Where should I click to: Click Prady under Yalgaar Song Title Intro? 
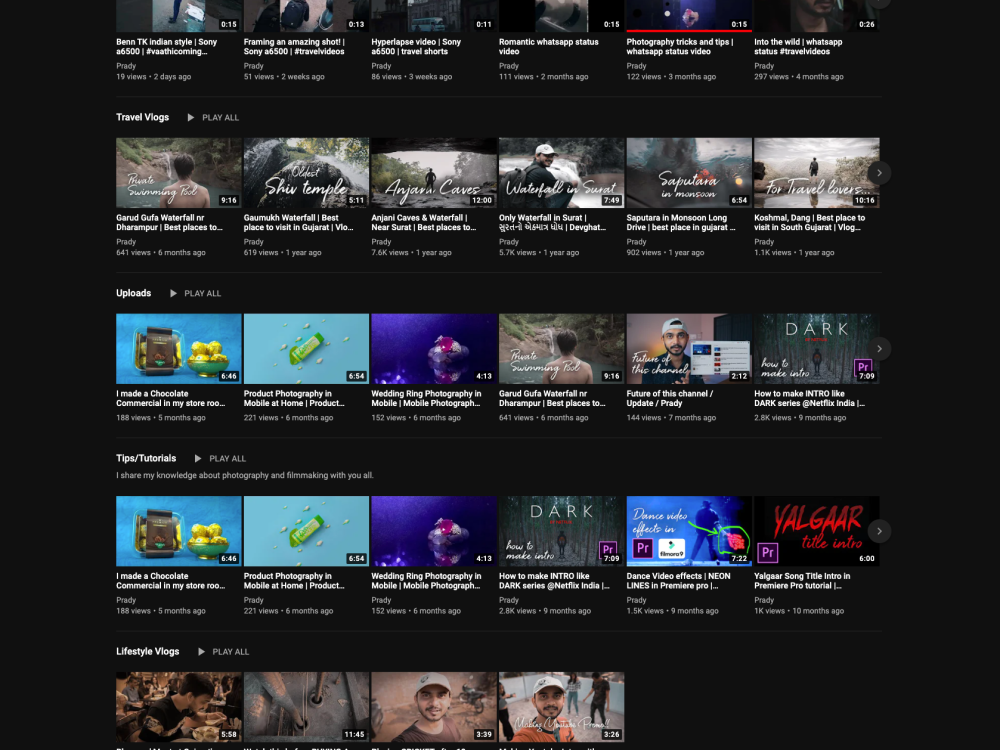(763, 600)
